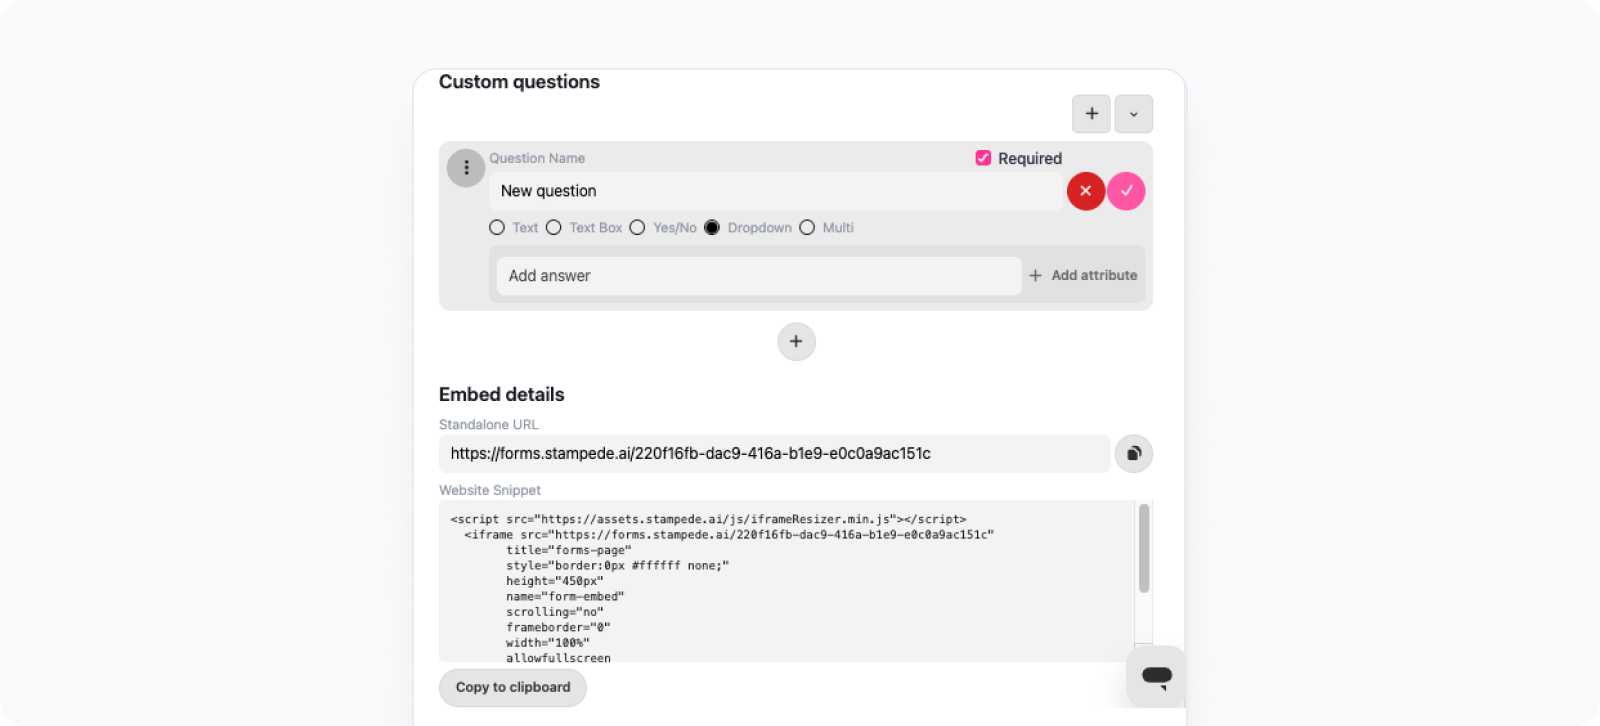This screenshot has width=1600, height=726.
Task: Click the Question Name input field
Action: (775, 191)
